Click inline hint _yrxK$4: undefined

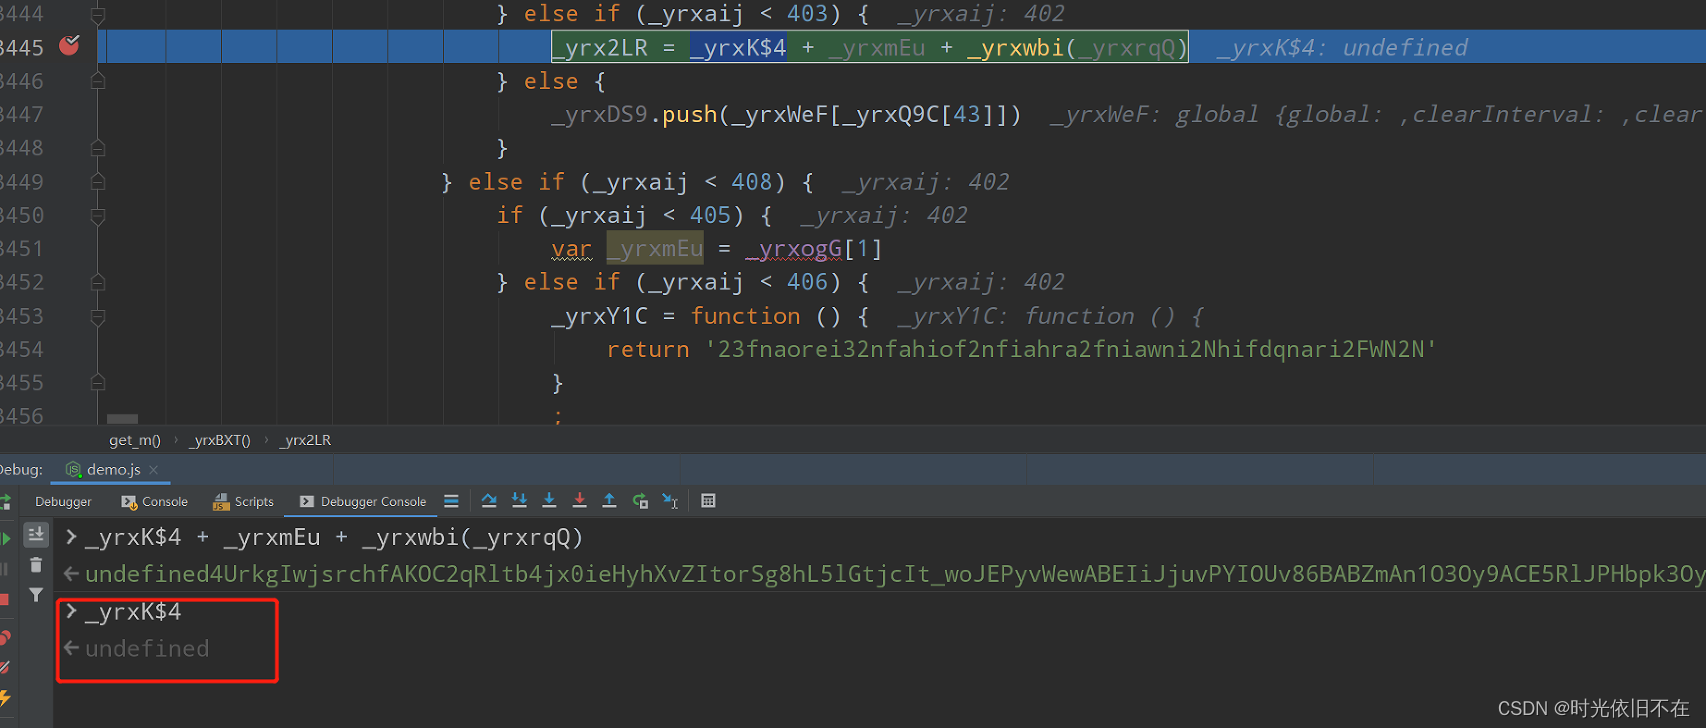[1342, 48]
